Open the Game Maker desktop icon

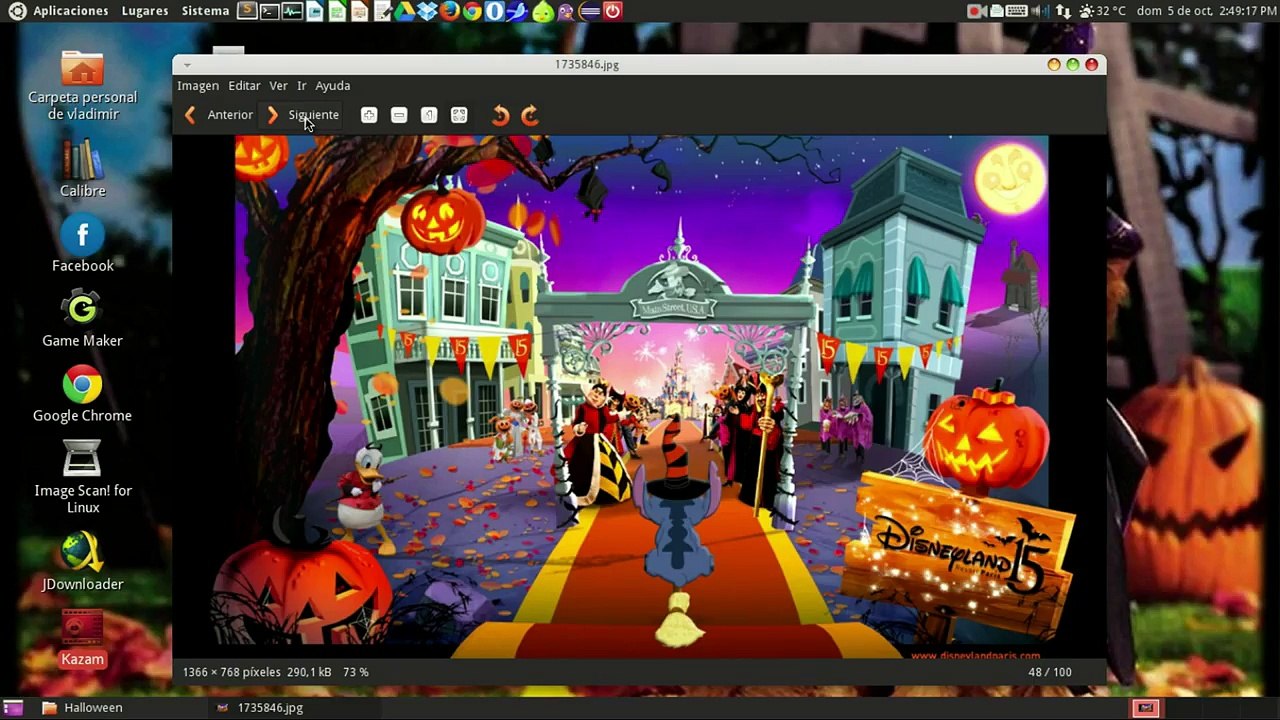click(82, 320)
